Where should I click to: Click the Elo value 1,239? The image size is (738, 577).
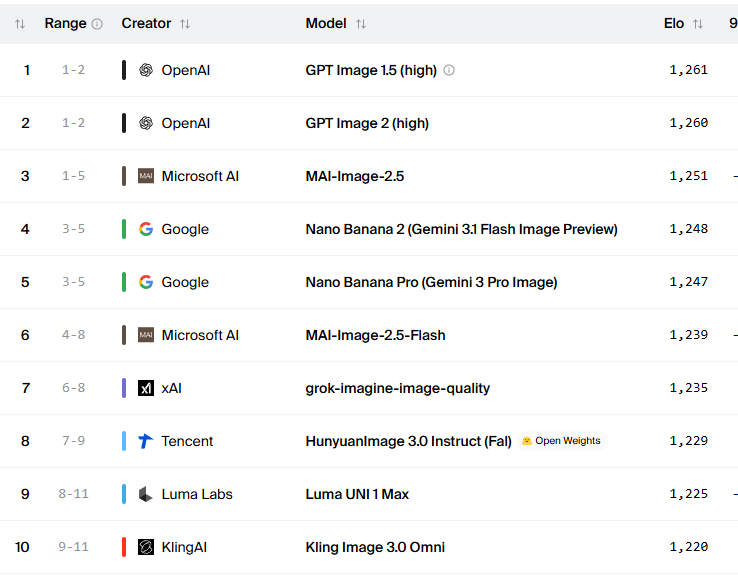coord(689,335)
